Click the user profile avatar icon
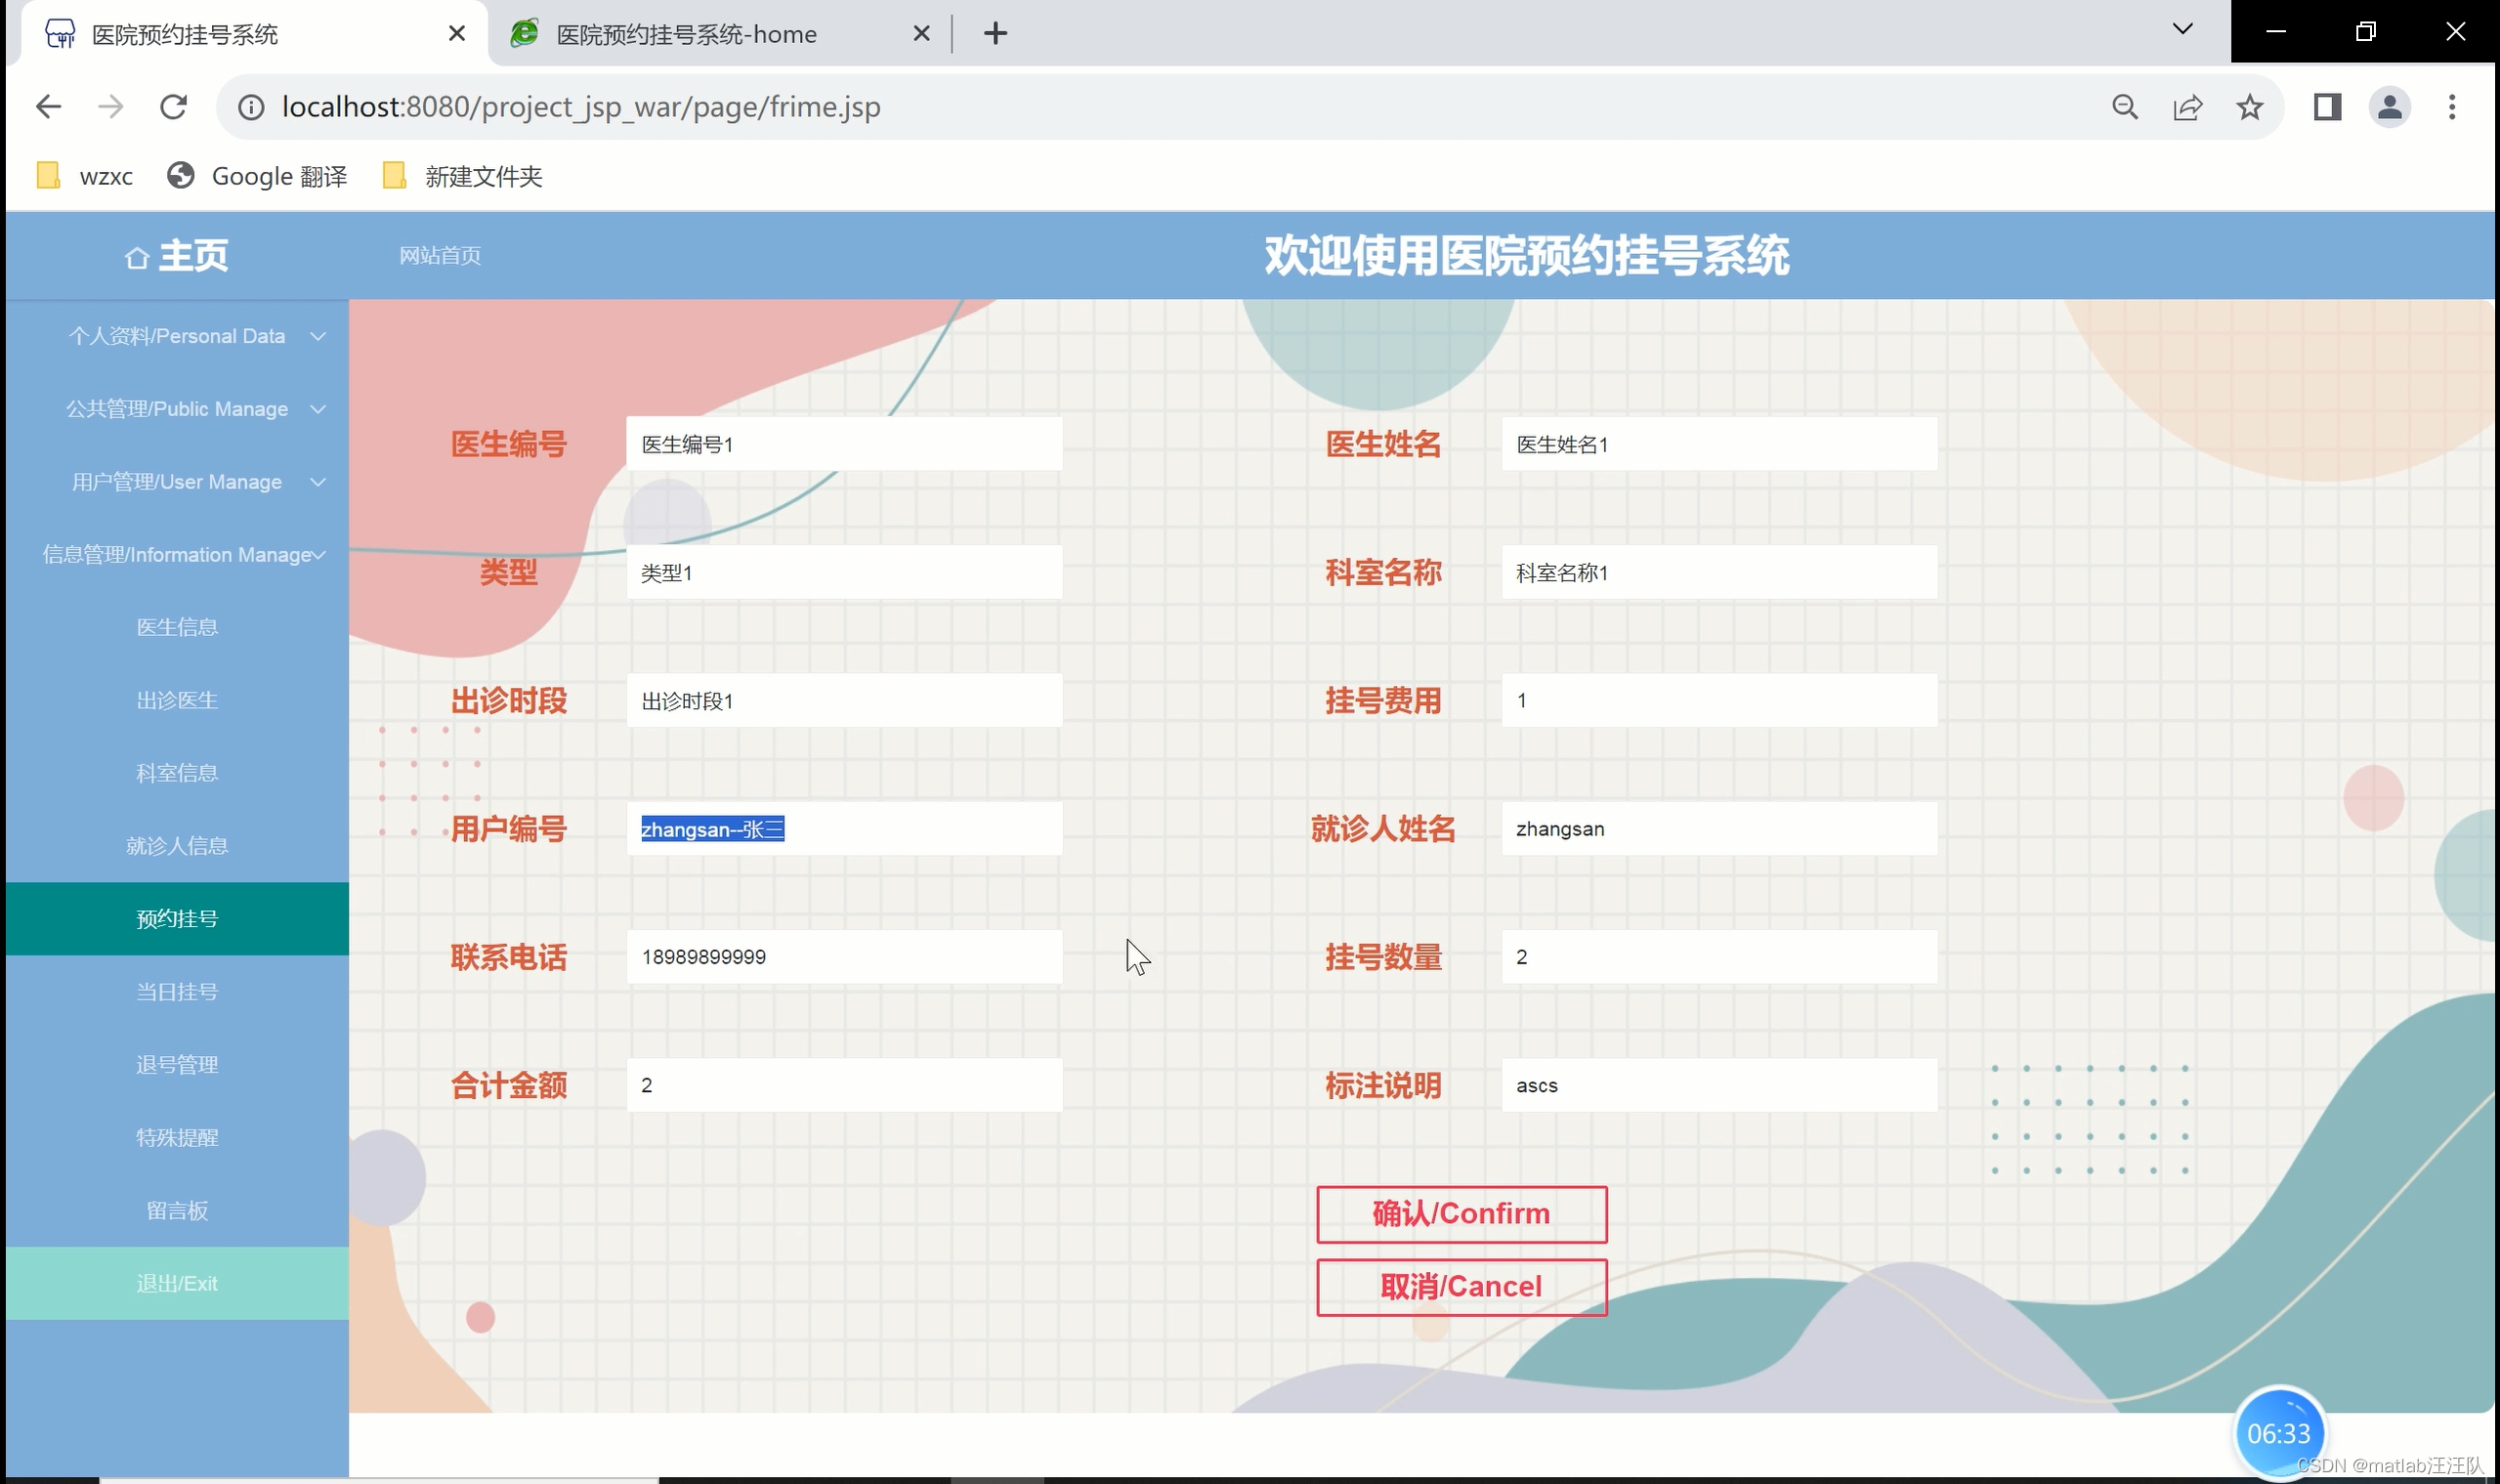Image resolution: width=2500 pixels, height=1484 pixels. 2389,107
